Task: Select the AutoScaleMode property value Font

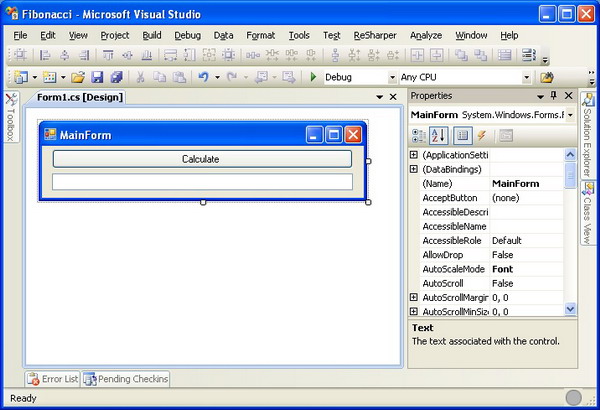Action: coord(502,269)
